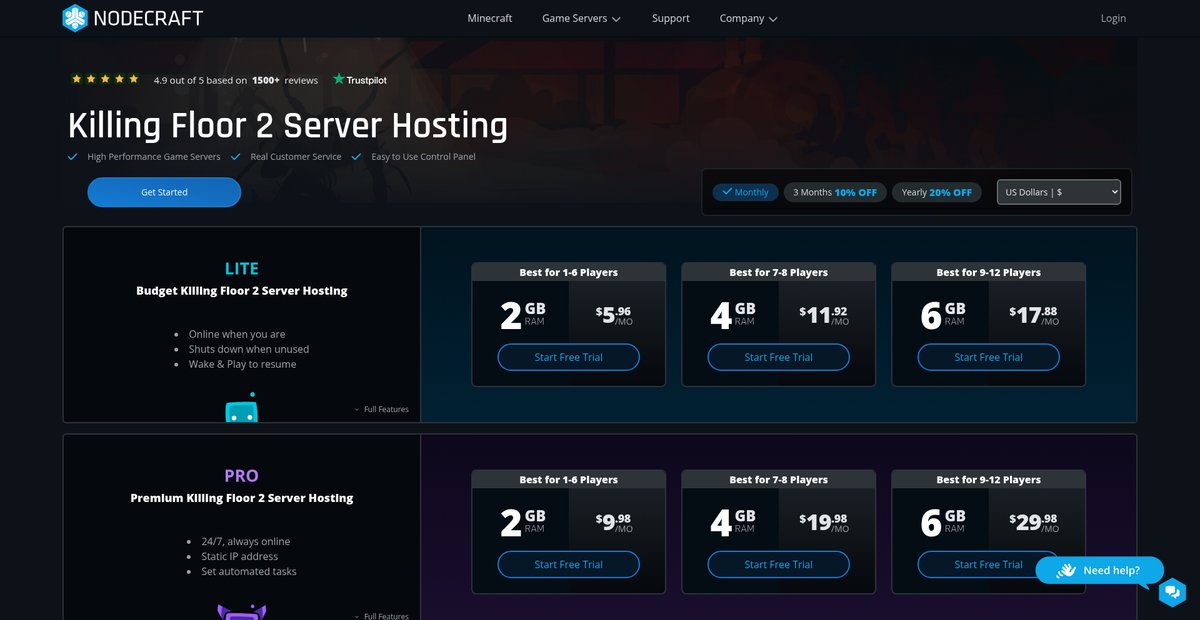Click the Set automated tasks bullet

pyautogui.click(x=249, y=571)
